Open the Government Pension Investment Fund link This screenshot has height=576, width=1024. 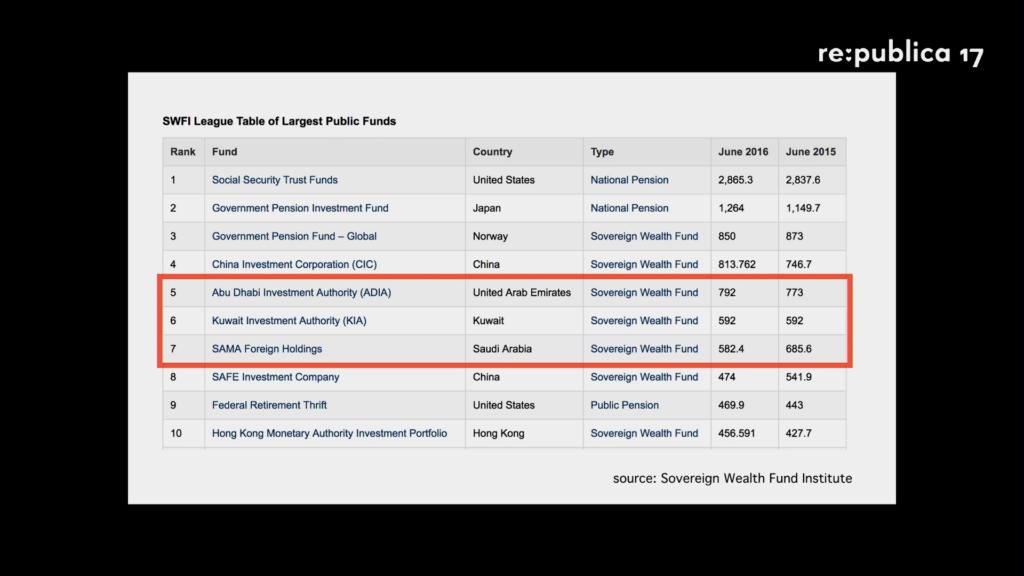[x=300, y=208]
